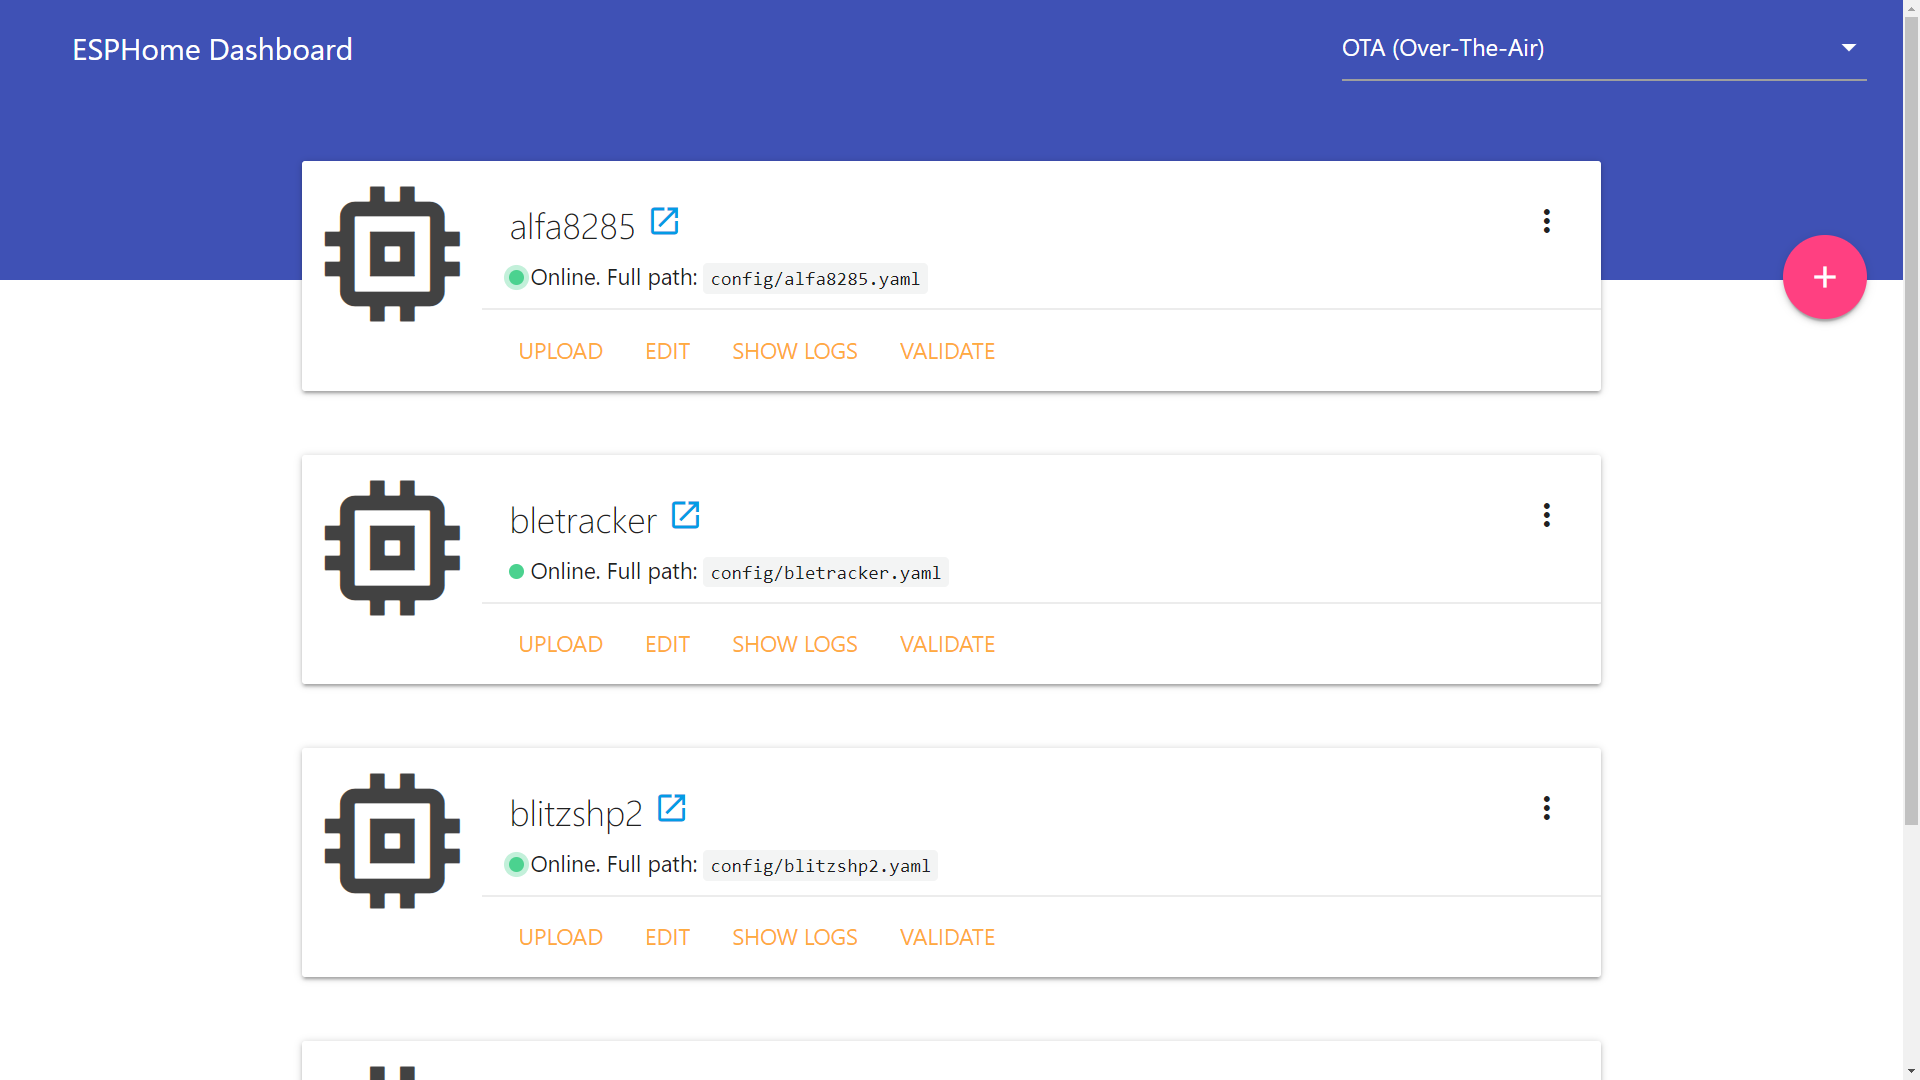Image resolution: width=1920 pixels, height=1080 pixels.
Task: Edit bletracker configuration
Action: 667,644
